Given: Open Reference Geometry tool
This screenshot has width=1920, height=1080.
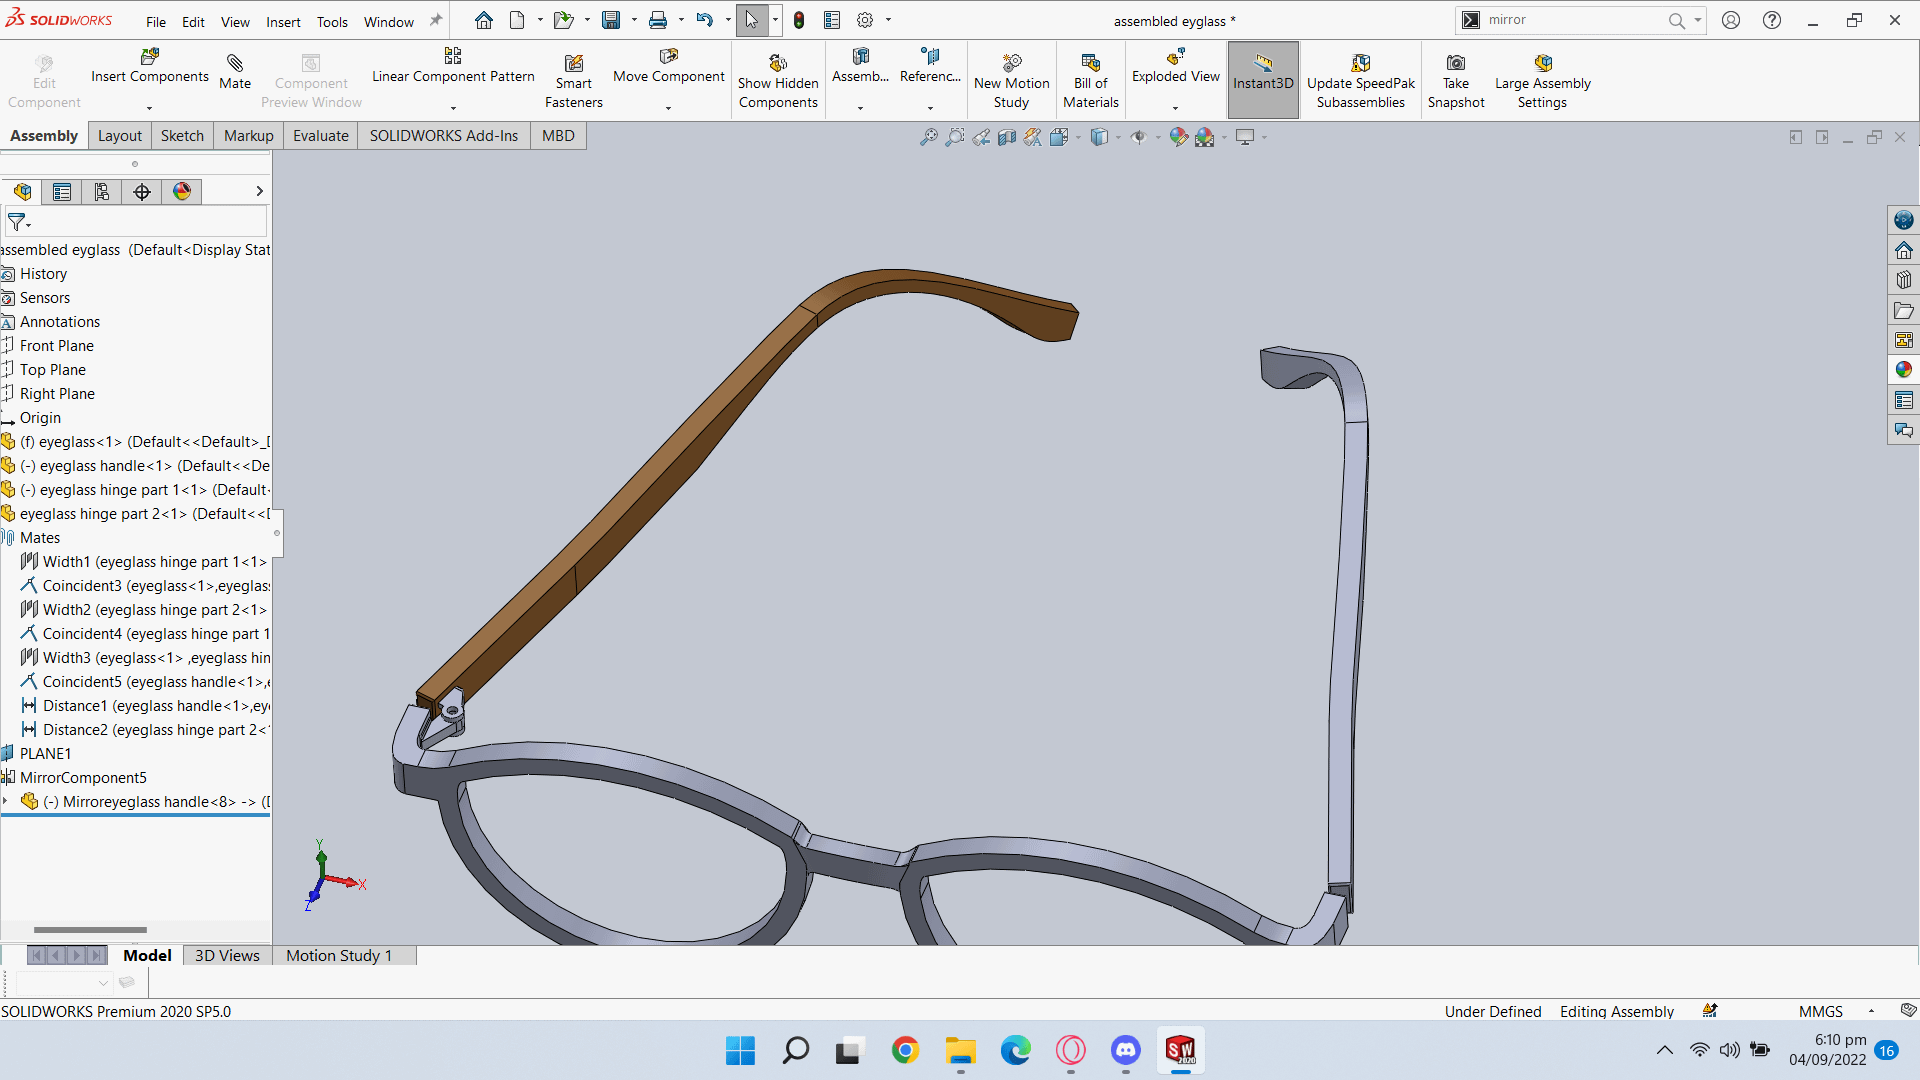Looking at the screenshot, I should pos(930,66).
